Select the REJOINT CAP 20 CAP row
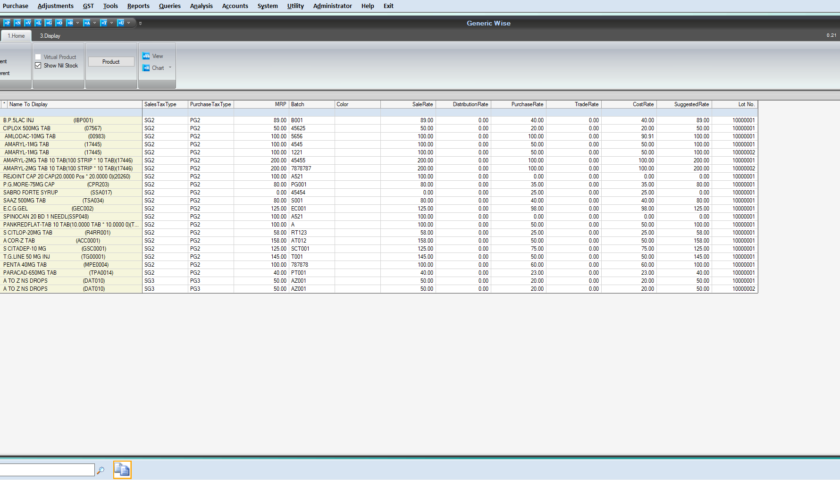 click(379, 176)
